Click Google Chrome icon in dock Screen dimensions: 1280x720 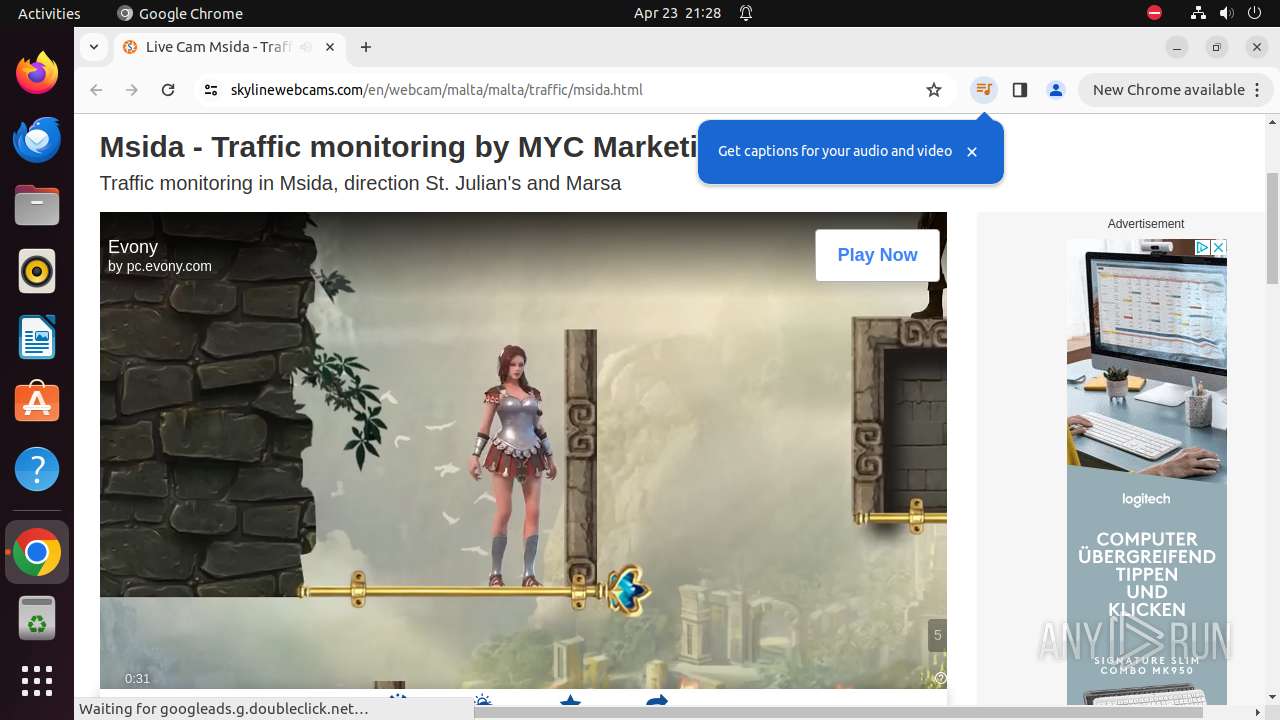tap(37, 553)
